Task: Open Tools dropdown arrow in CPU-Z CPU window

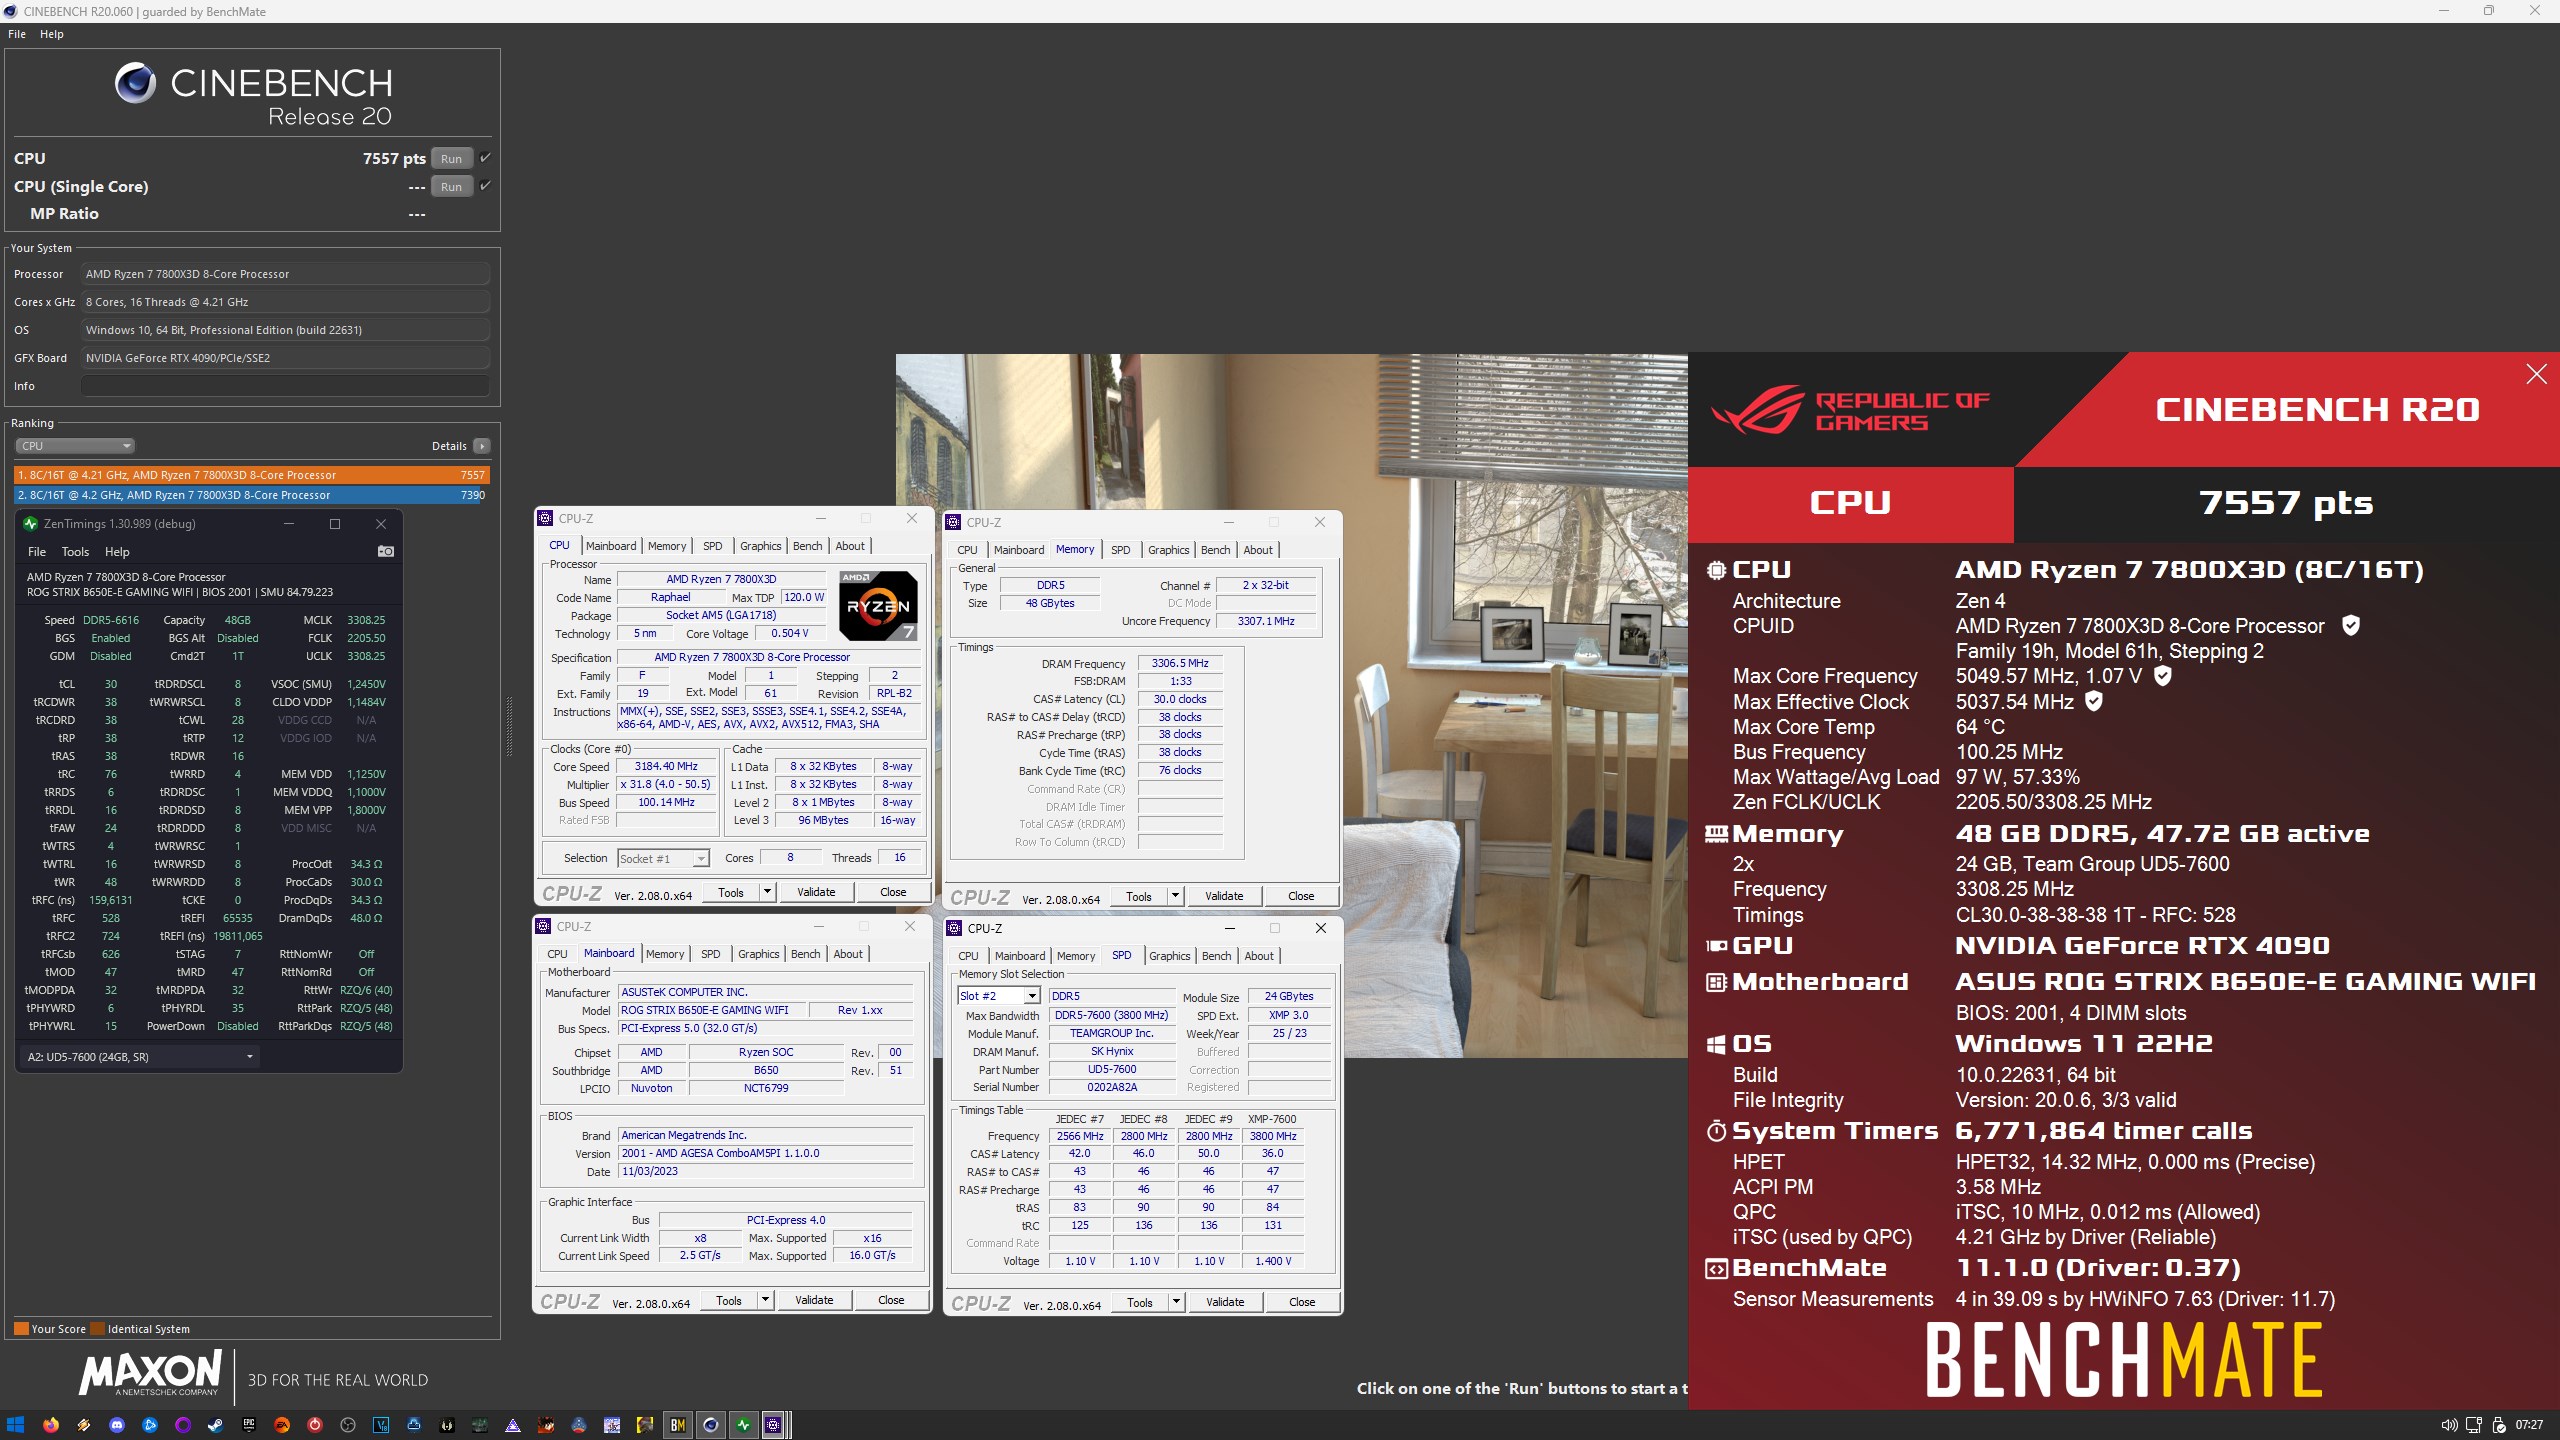Action: click(x=767, y=892)
